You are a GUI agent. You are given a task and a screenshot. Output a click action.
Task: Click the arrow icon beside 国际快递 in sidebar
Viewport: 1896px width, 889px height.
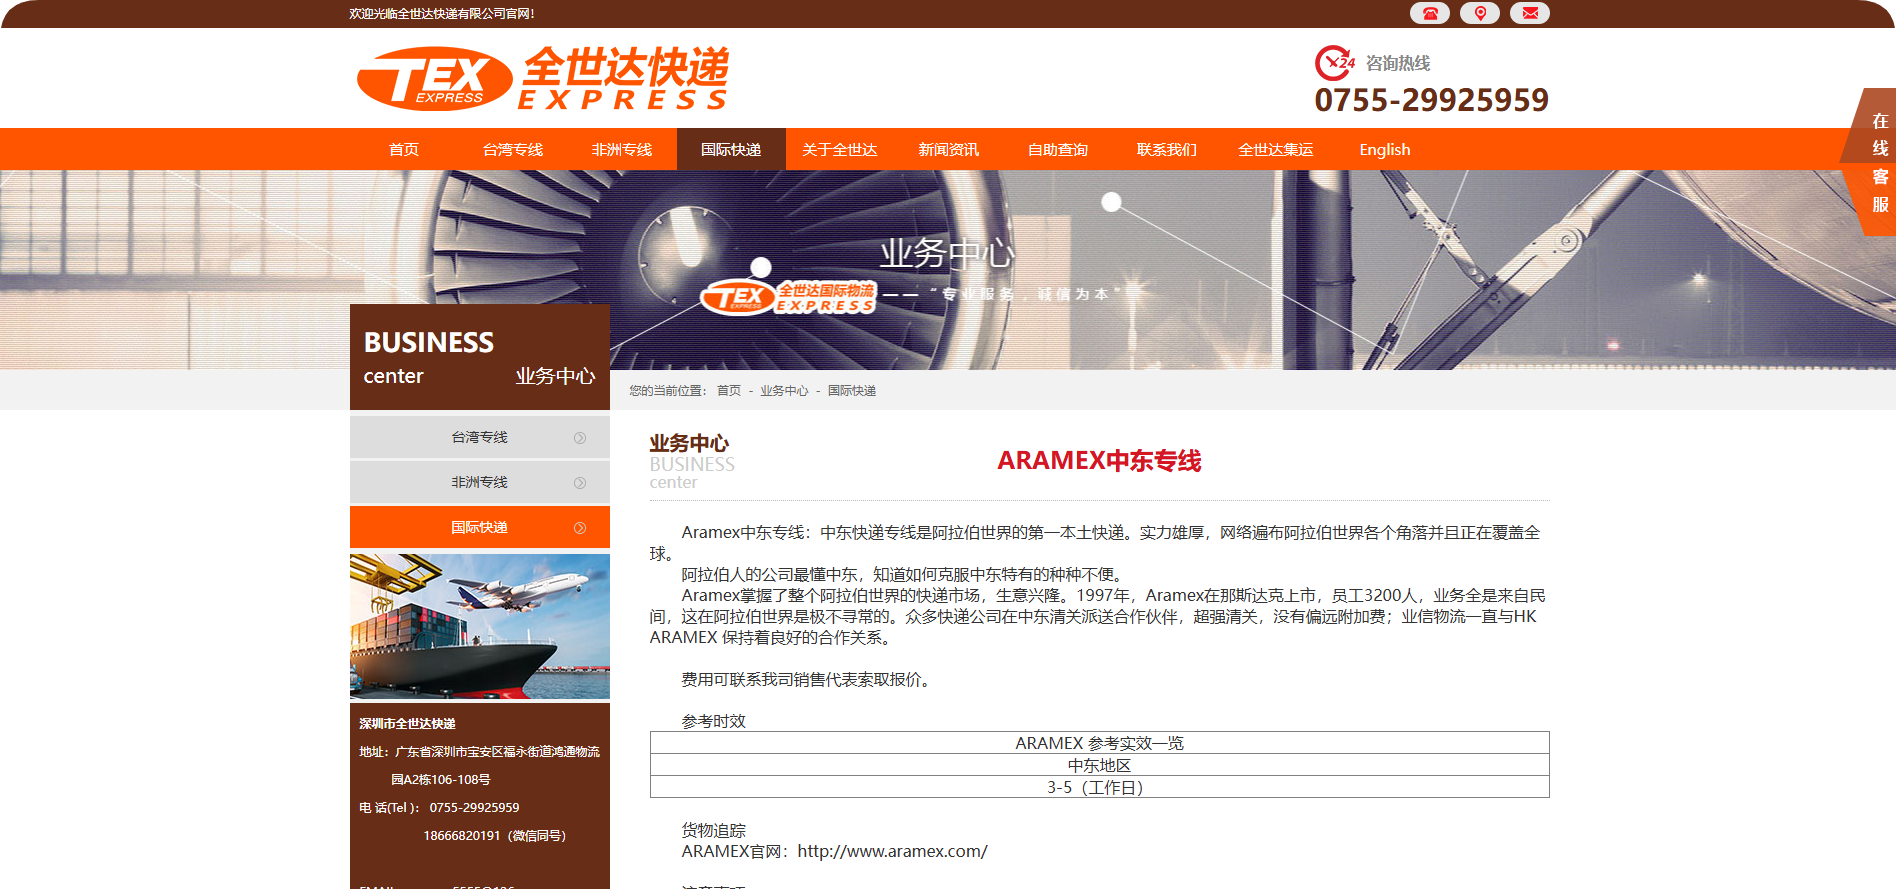(x=579, y=528)
